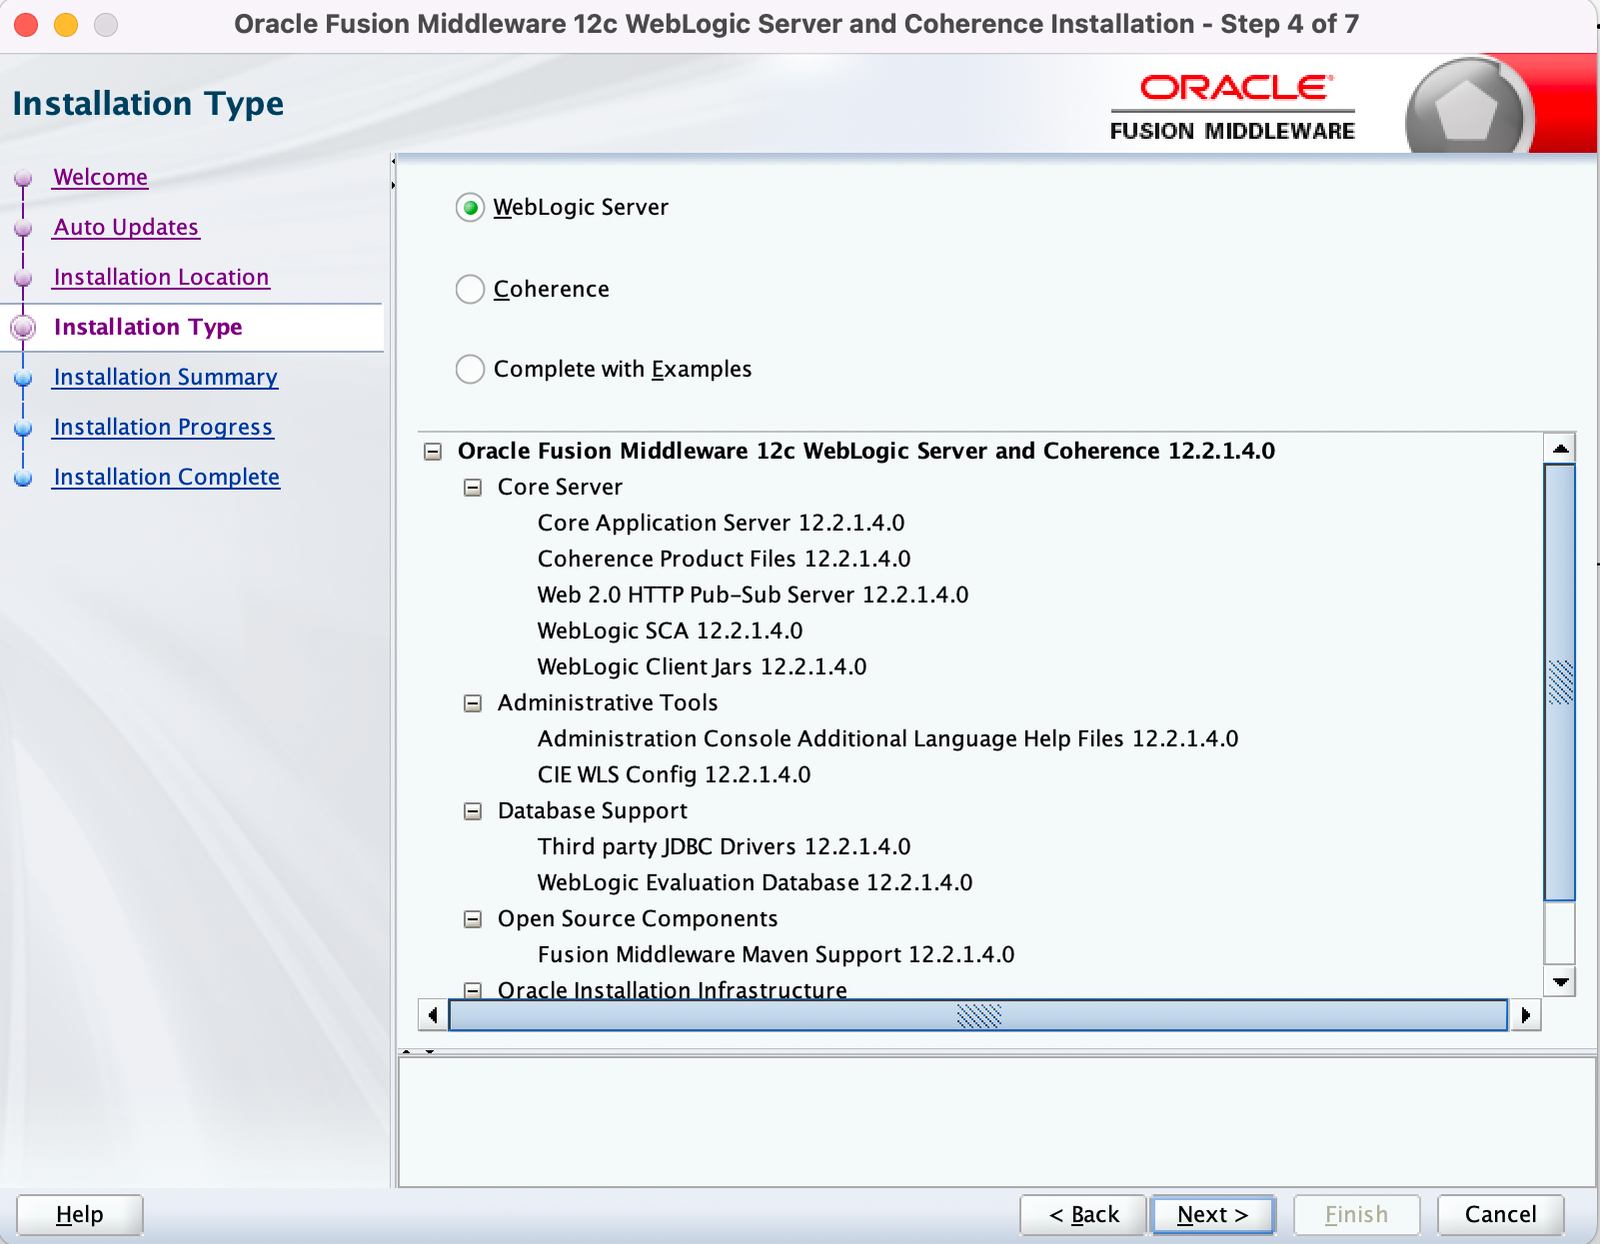The height and width of the screenshot is (1244, 1600).
Task: Click the Installation Type step indicator circle
Action: [x=24, y=327]
